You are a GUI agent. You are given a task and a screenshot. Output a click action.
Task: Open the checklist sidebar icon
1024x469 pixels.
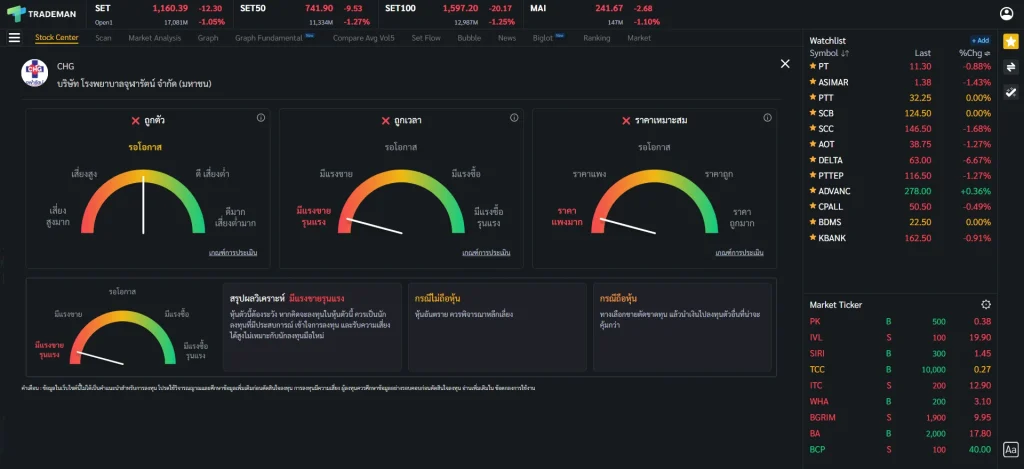[x=1010, y=92]
